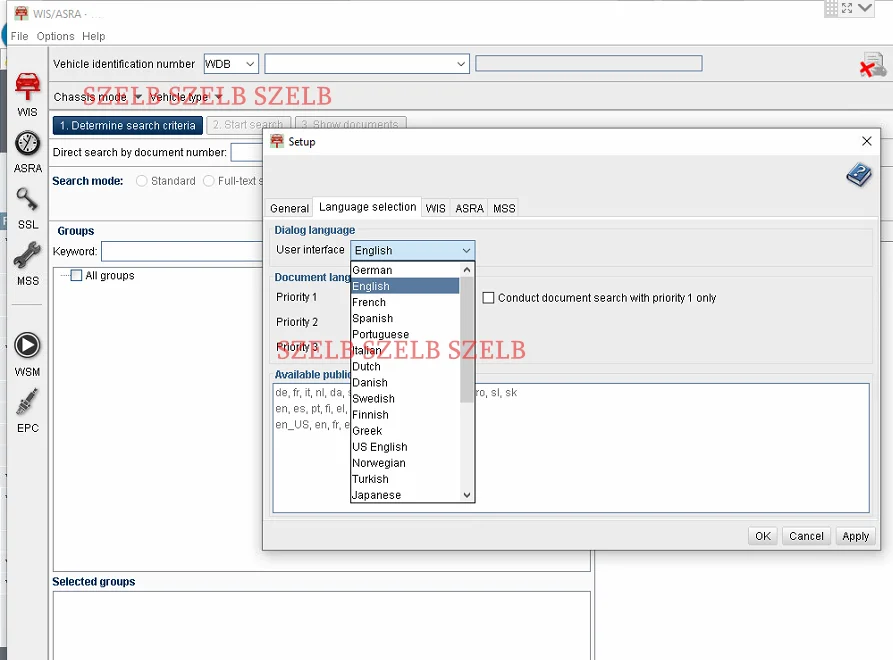Click the OK button in Setup
Image resolution: width=893 pixels, height=660 pixels.
[x=763, y=536]
